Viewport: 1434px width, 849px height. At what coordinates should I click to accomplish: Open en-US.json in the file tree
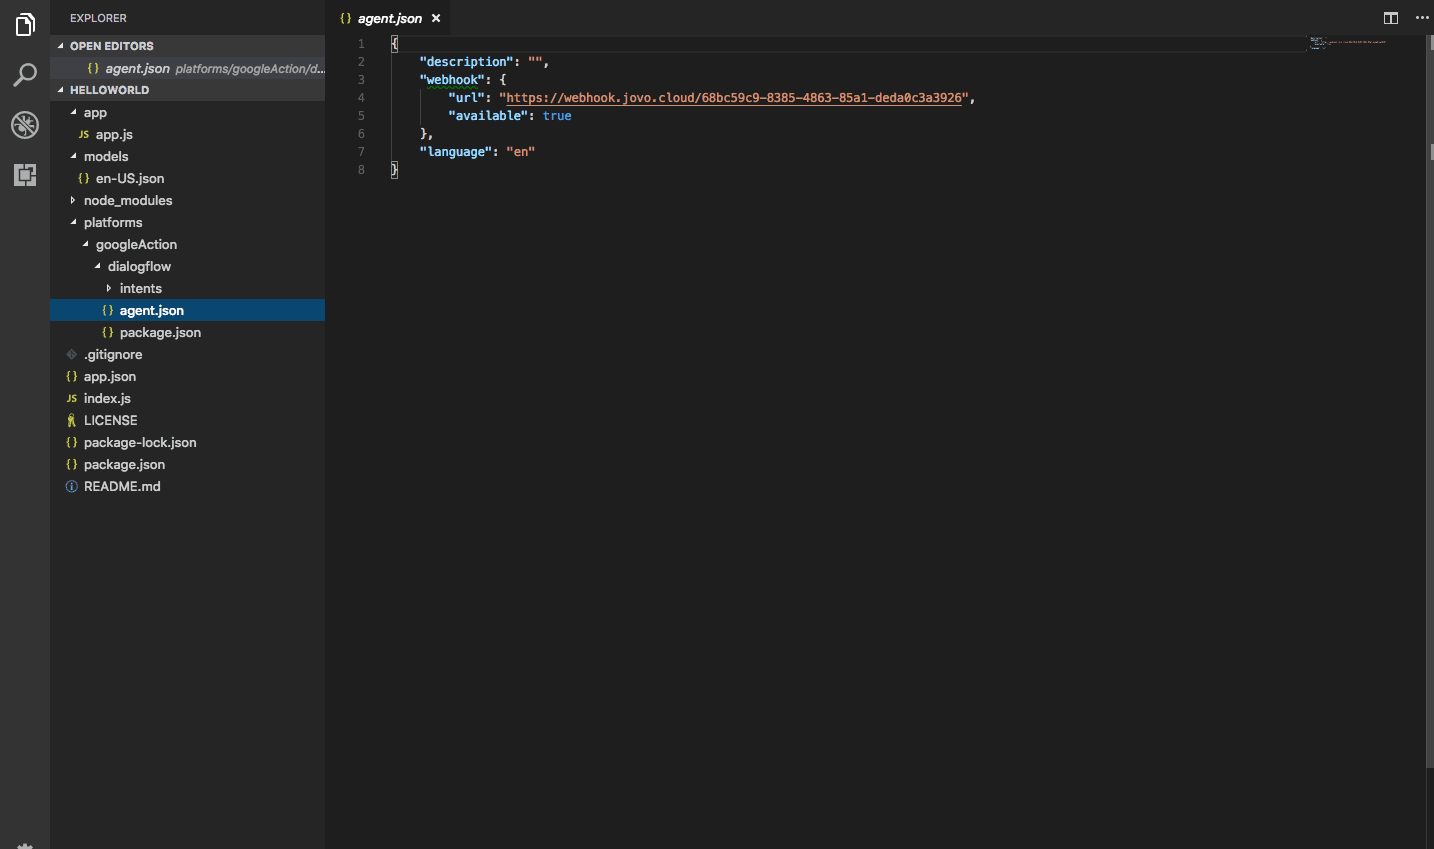pyautogui.click(x=187, y=178)
